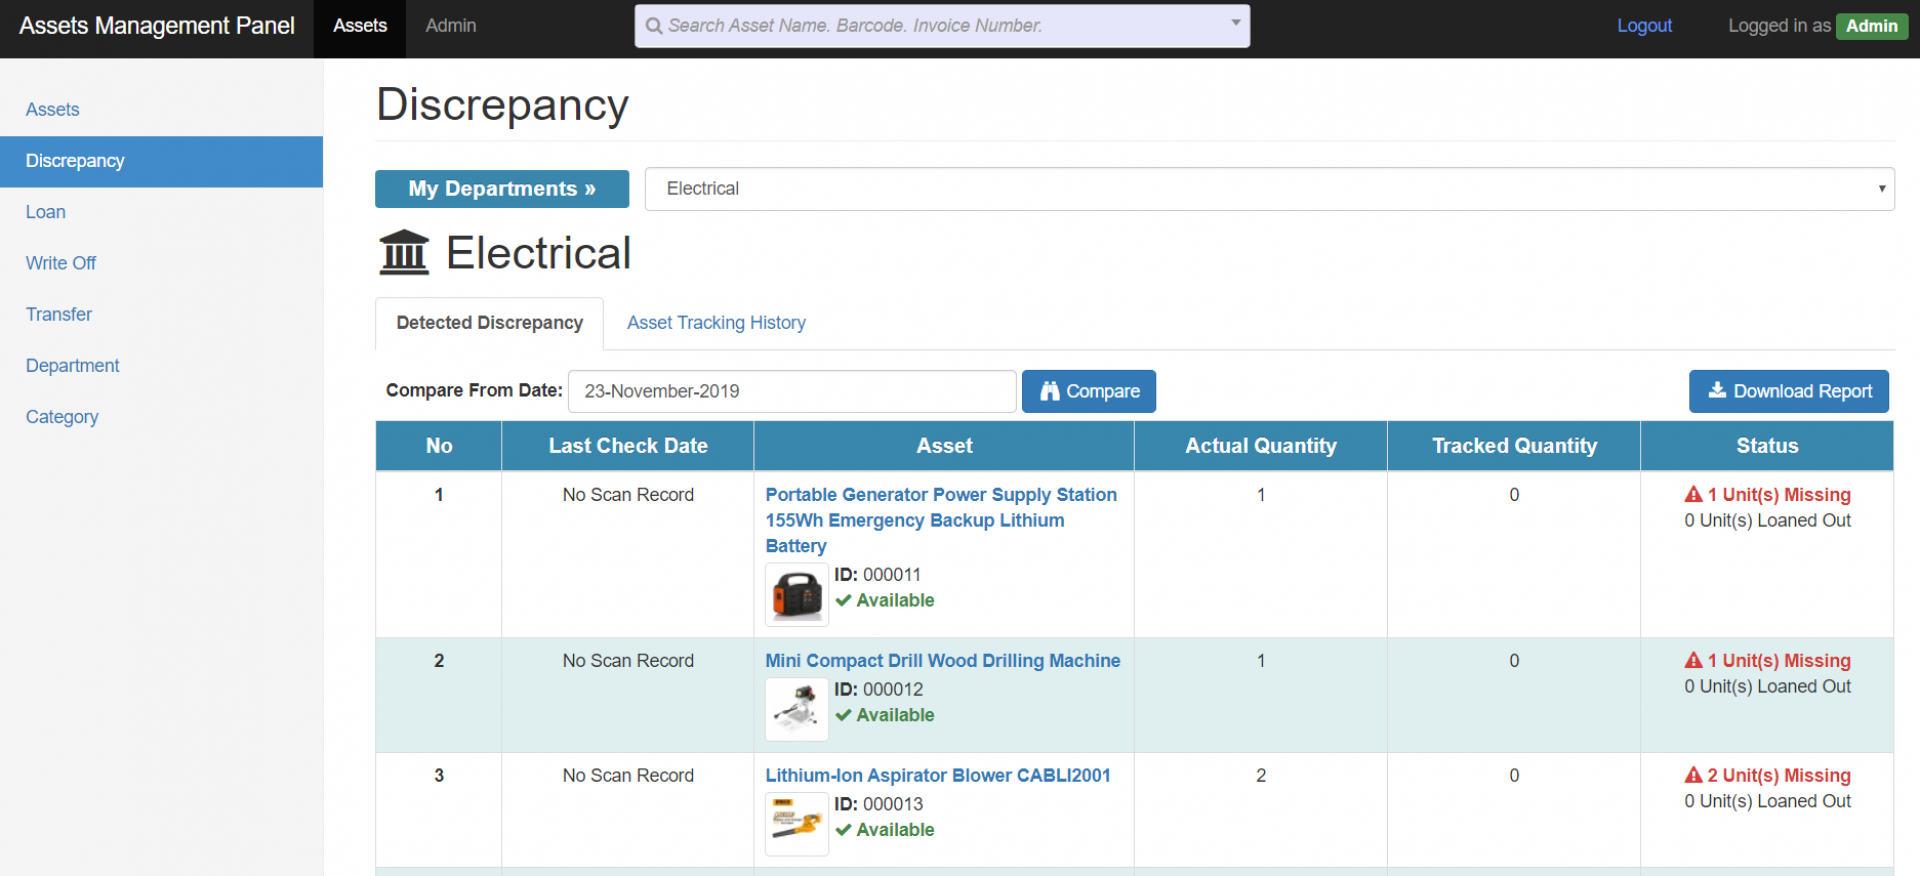
Task: Open Portable Generator Power Supply Station link
Action: [x=941, y=520]
